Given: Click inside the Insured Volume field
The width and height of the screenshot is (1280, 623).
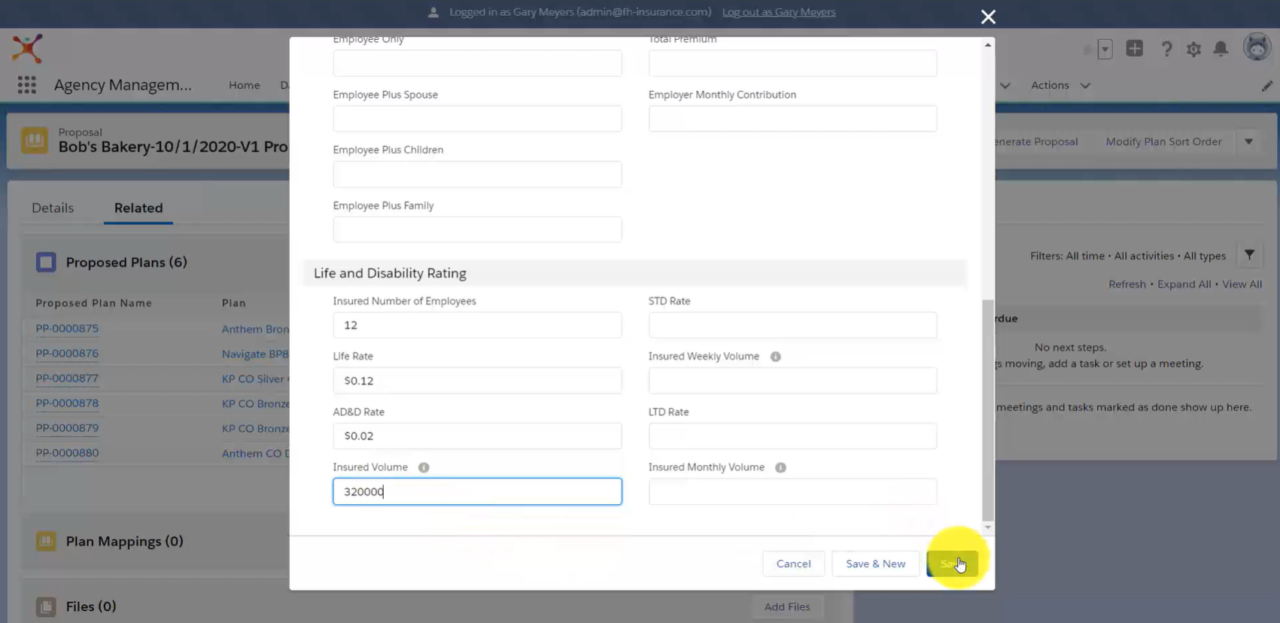Looking at the screenshot, I should pyautogui.click(x=477, y=491).
